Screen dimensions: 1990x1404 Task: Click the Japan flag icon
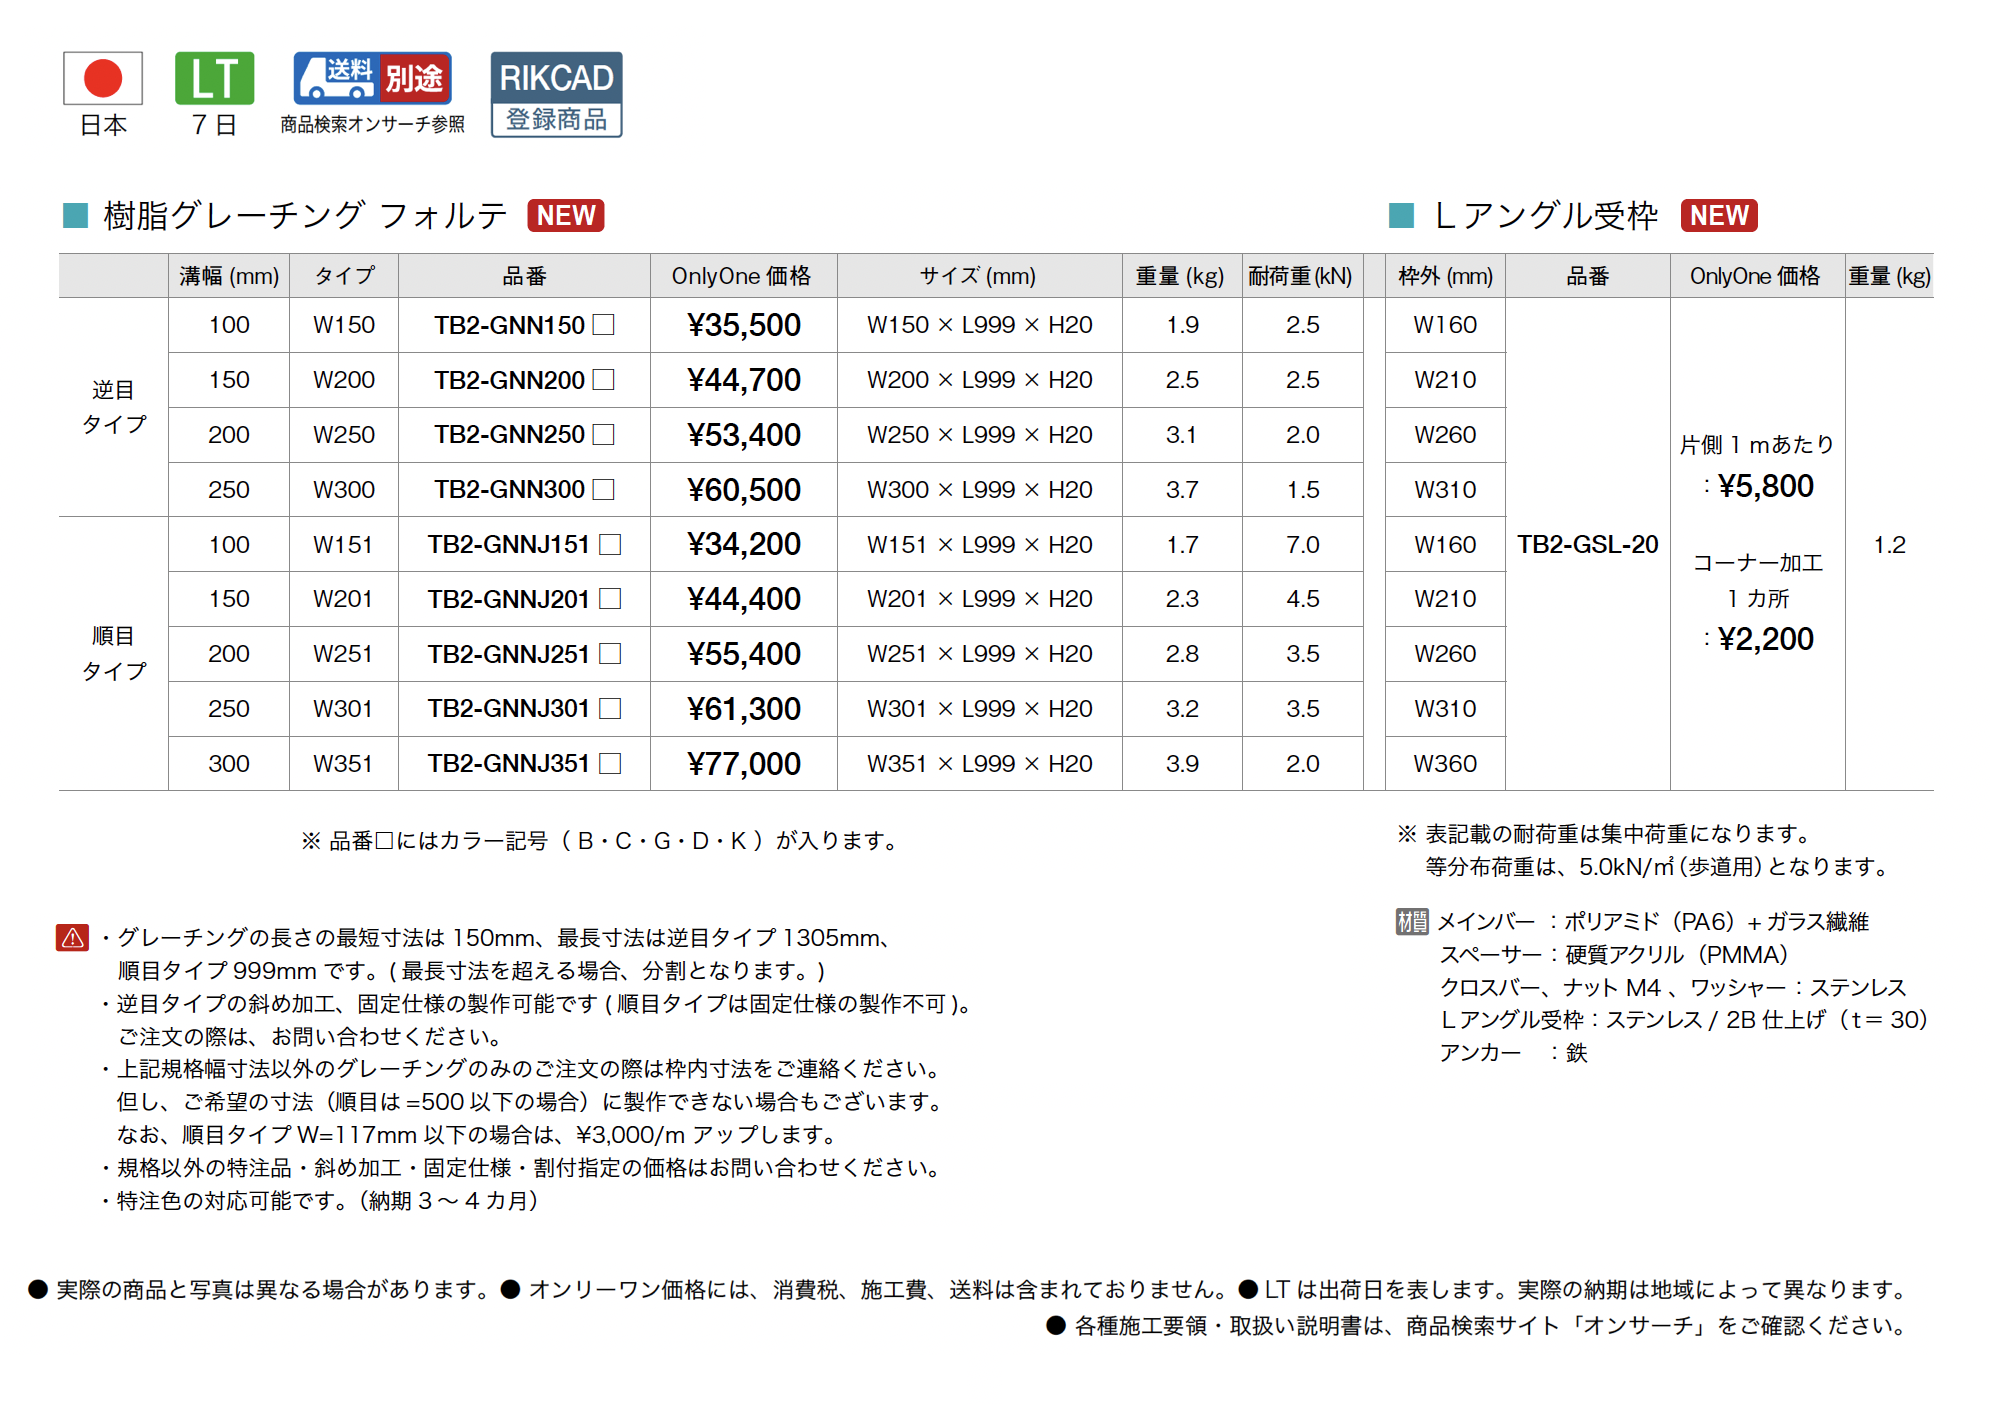click(x=103, y=79)
